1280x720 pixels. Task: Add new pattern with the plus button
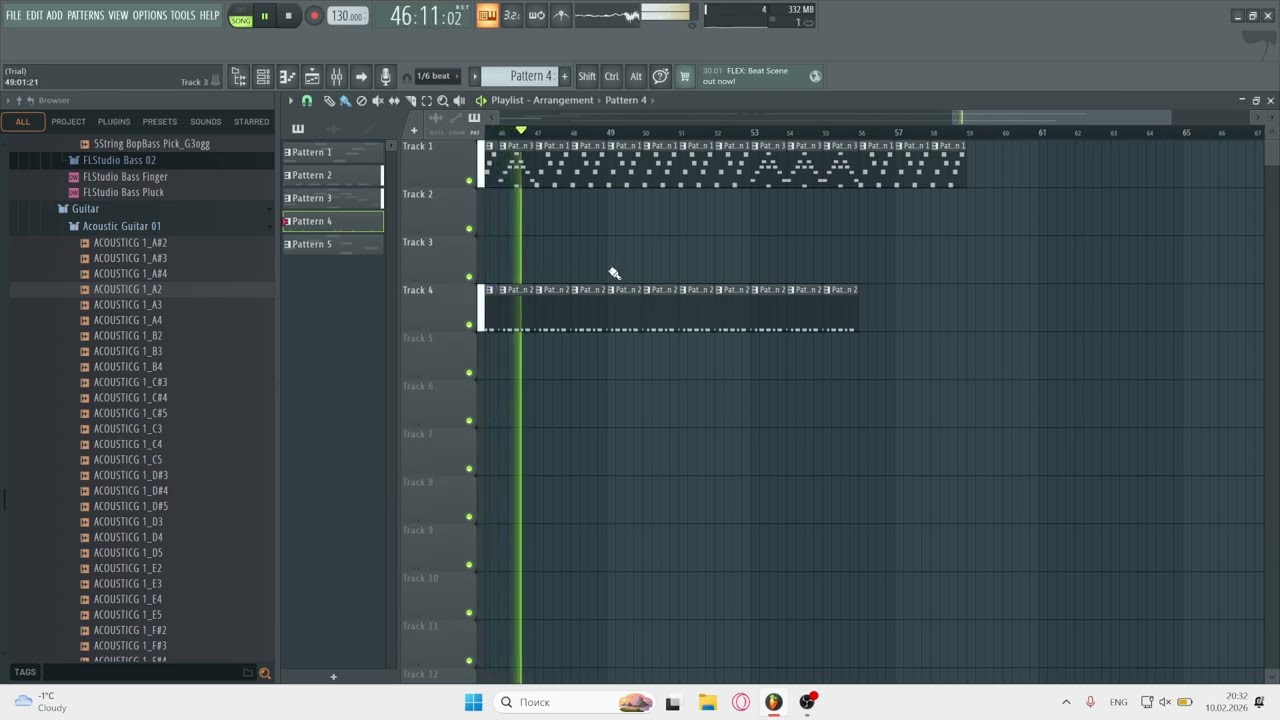[x=564, y=76]
